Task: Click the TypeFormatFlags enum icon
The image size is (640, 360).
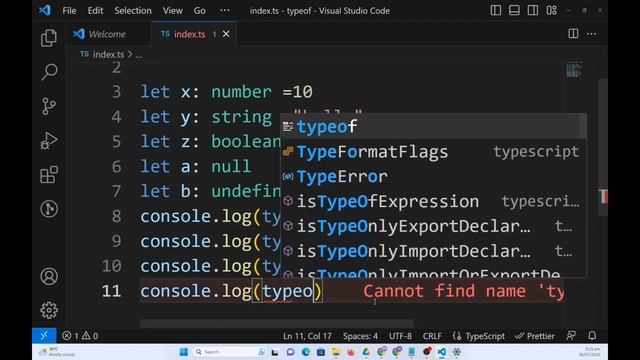Action: pyautogui.click(x=288, y=151)
